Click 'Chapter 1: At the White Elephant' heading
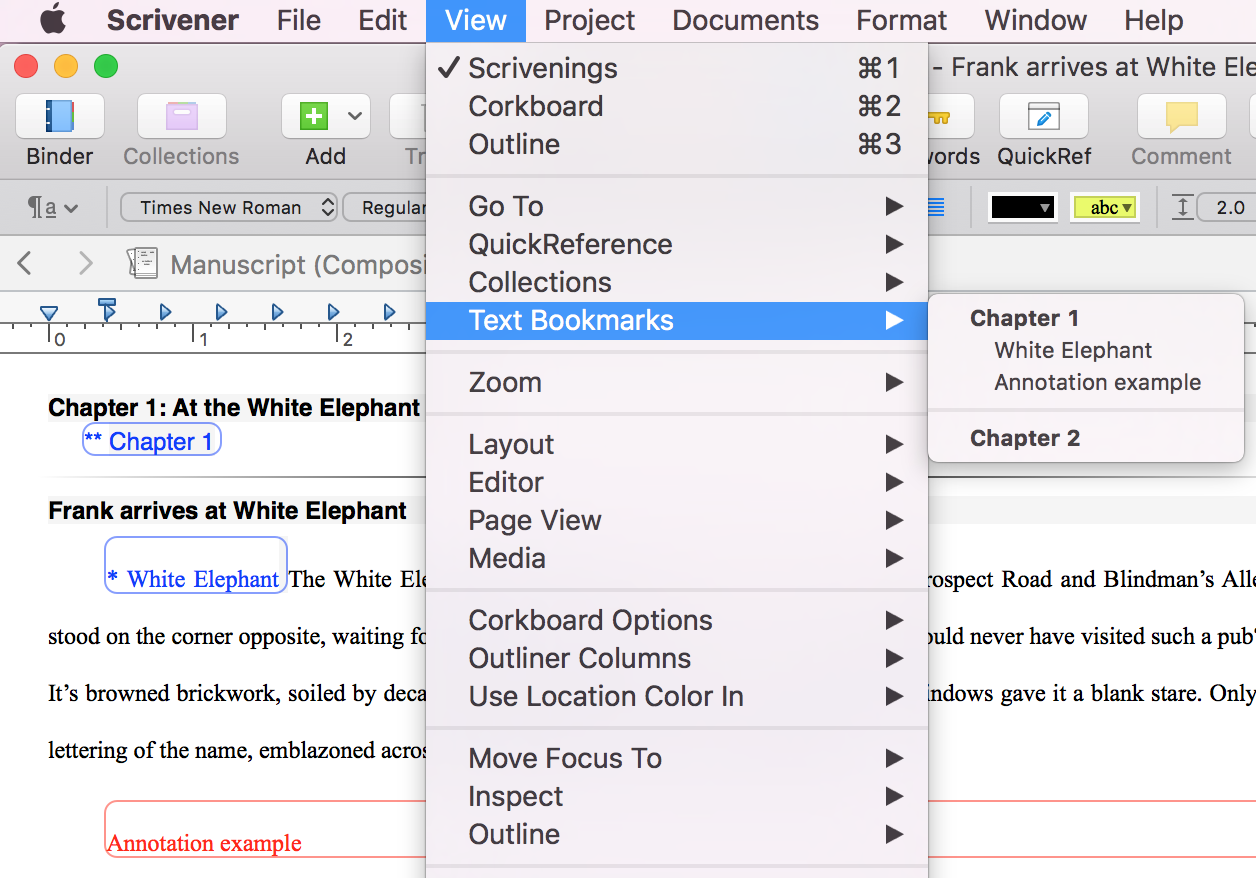1256x878 pixels. pyautogui.click(x=234, y=408)
